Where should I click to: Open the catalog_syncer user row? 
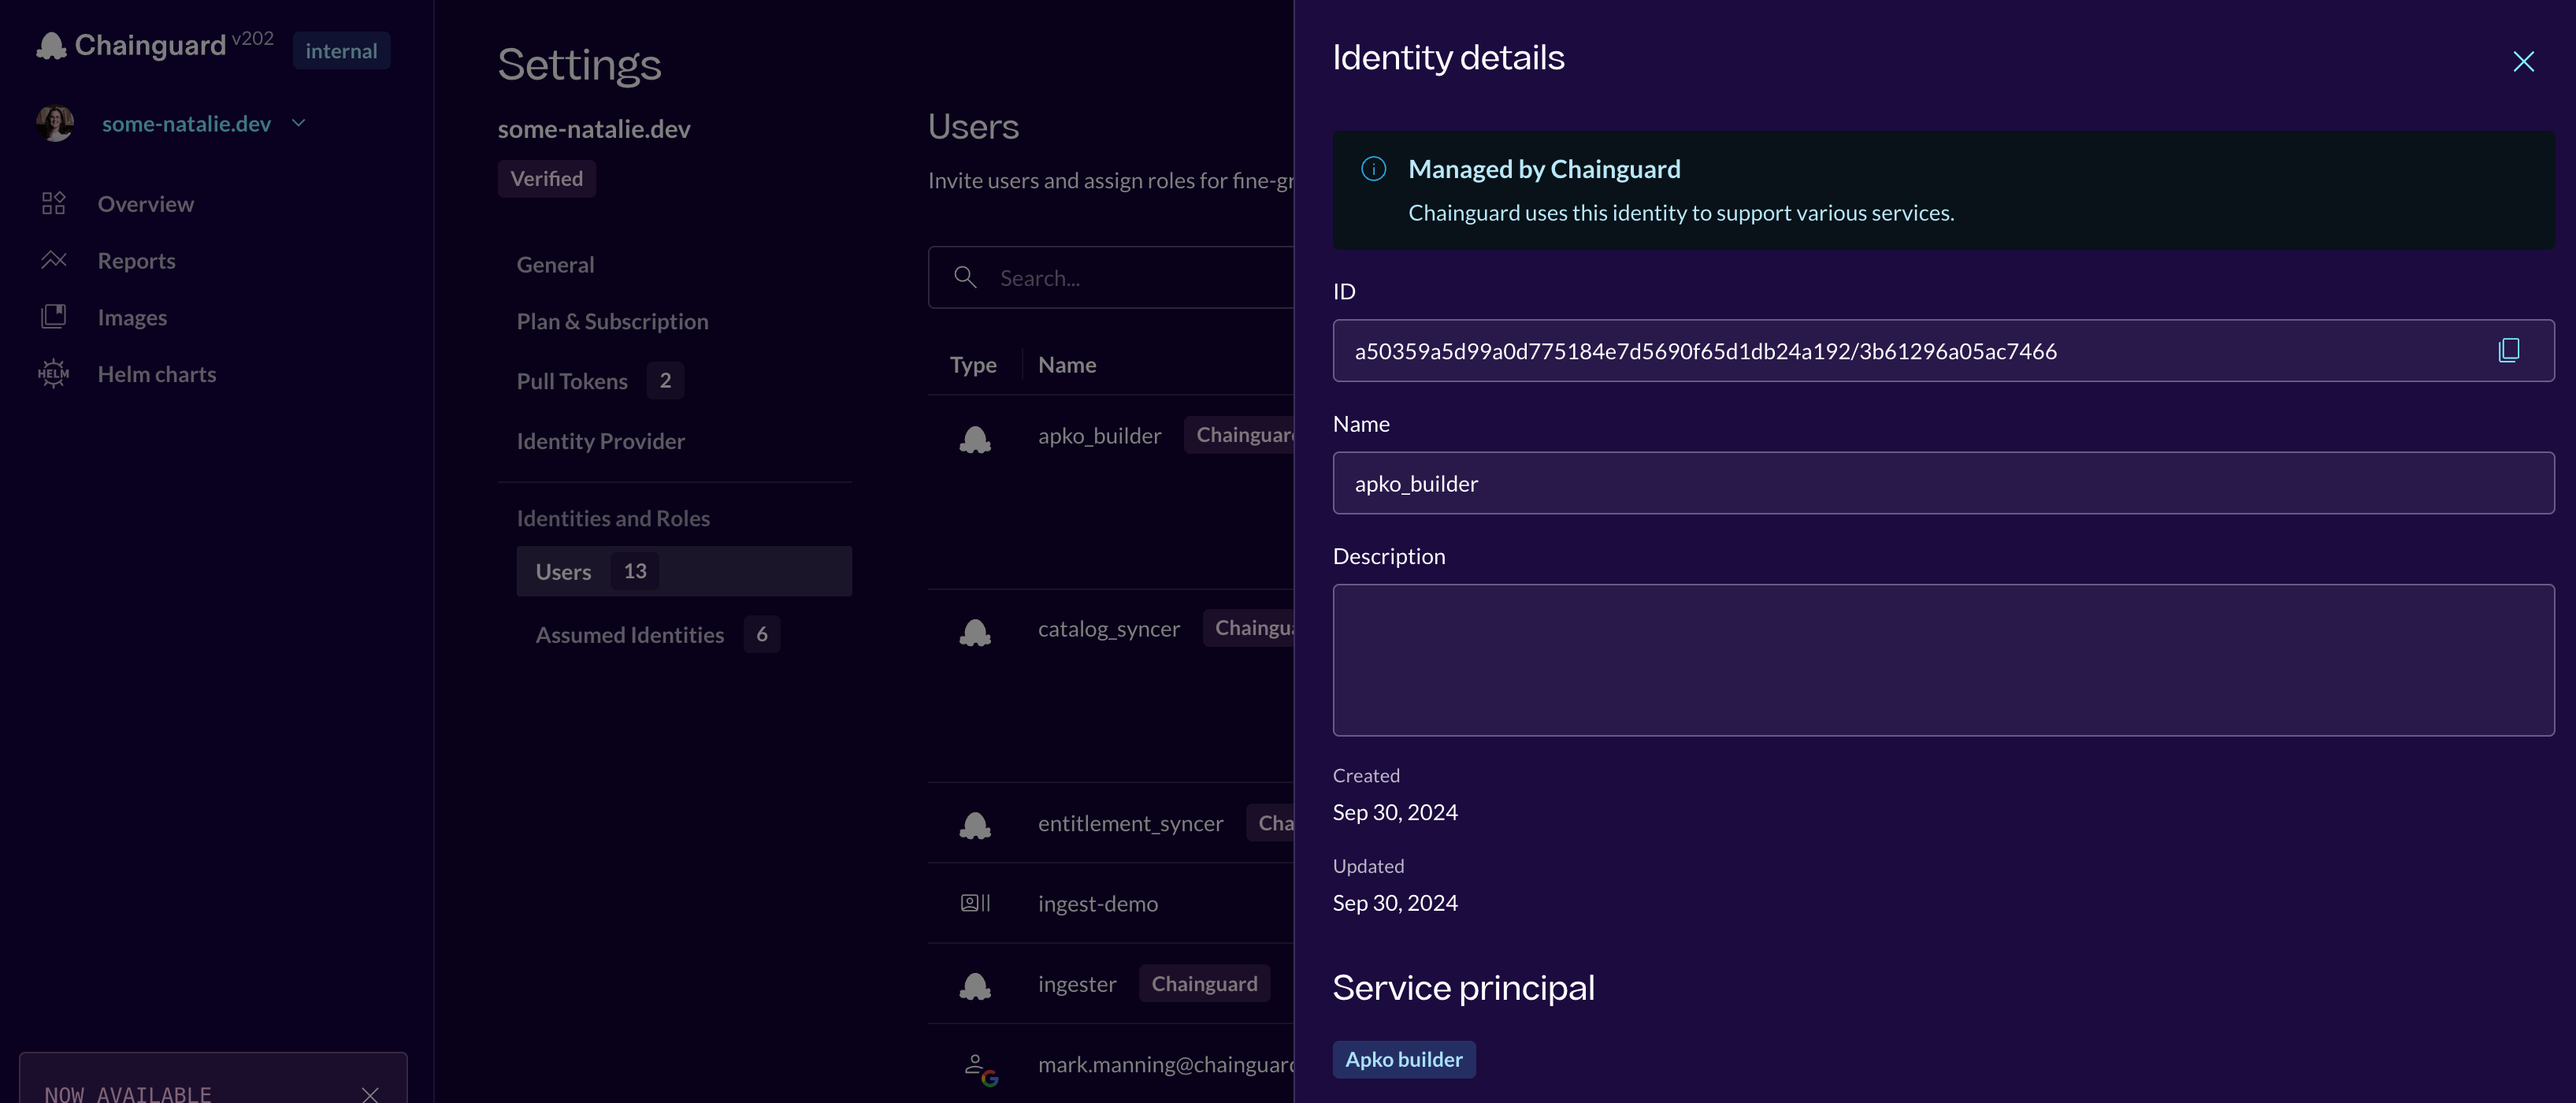(x=1108, y=629)
